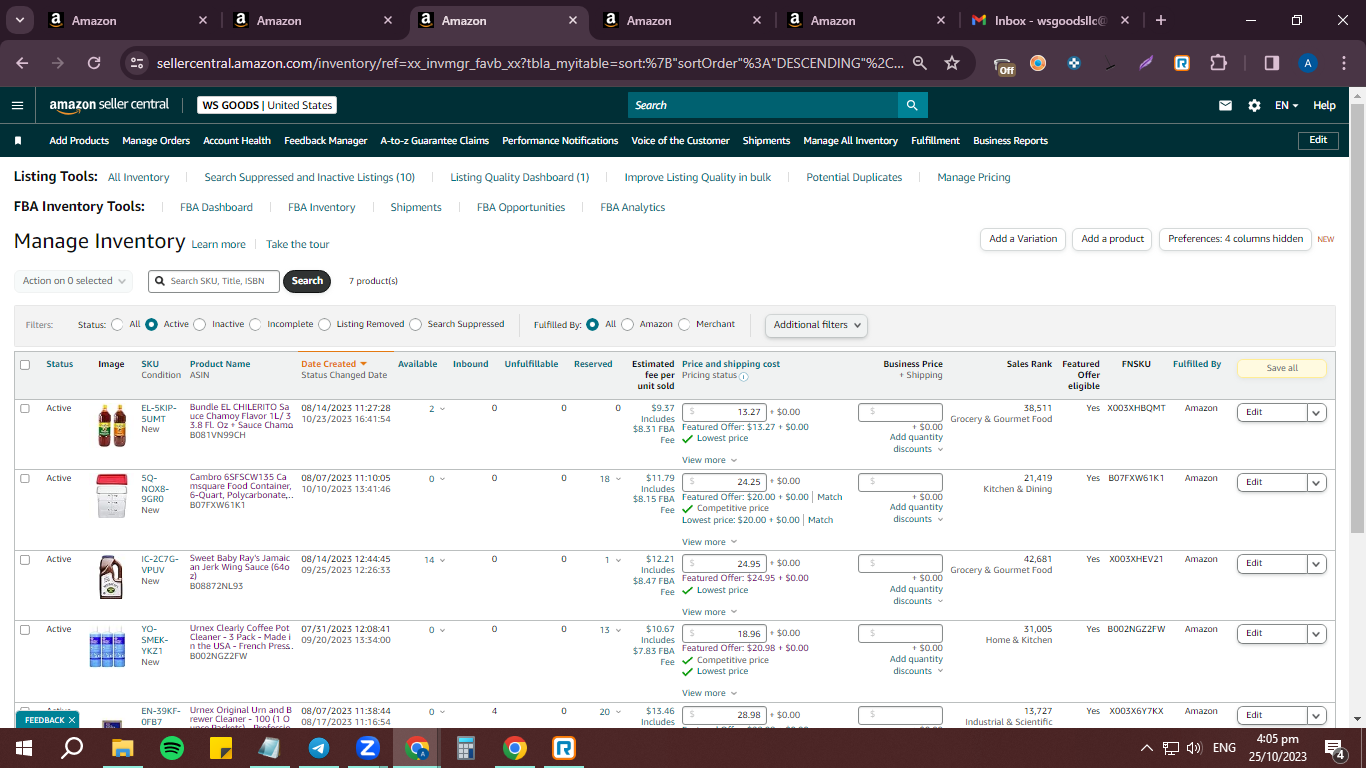Open the browser extensions puzzle icon

(x=1218, y=62)
